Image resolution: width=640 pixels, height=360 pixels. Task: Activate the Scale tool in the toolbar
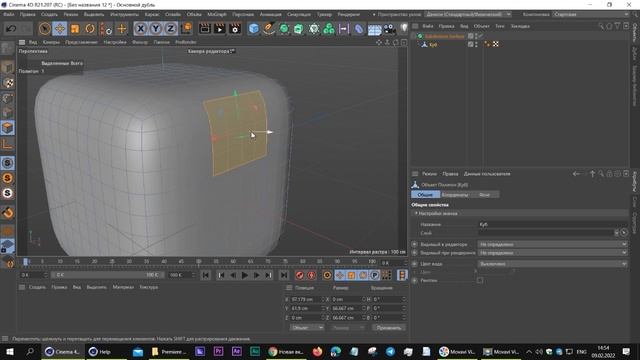coord(75,29)
